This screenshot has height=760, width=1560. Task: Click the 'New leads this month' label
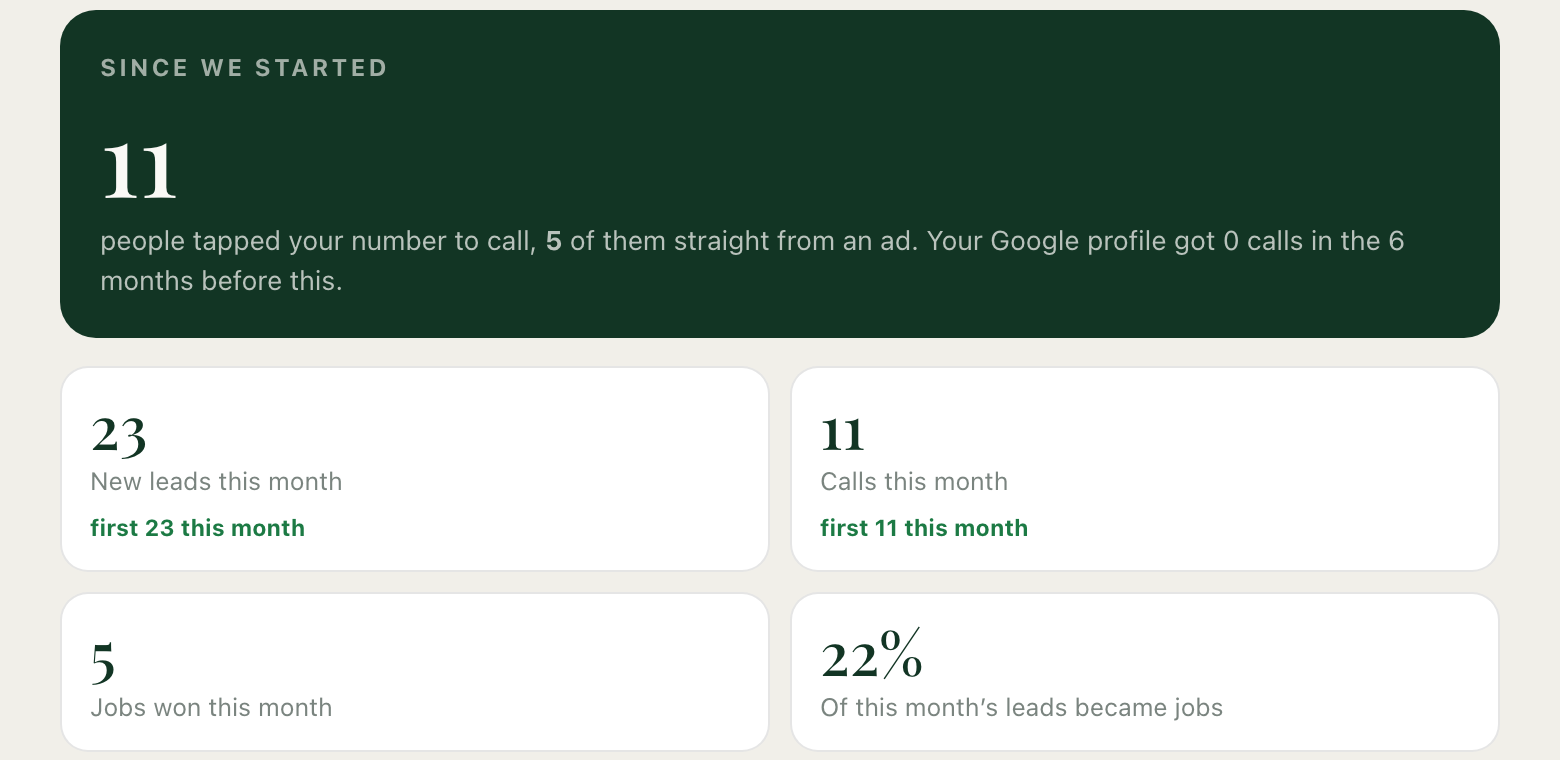216,482
